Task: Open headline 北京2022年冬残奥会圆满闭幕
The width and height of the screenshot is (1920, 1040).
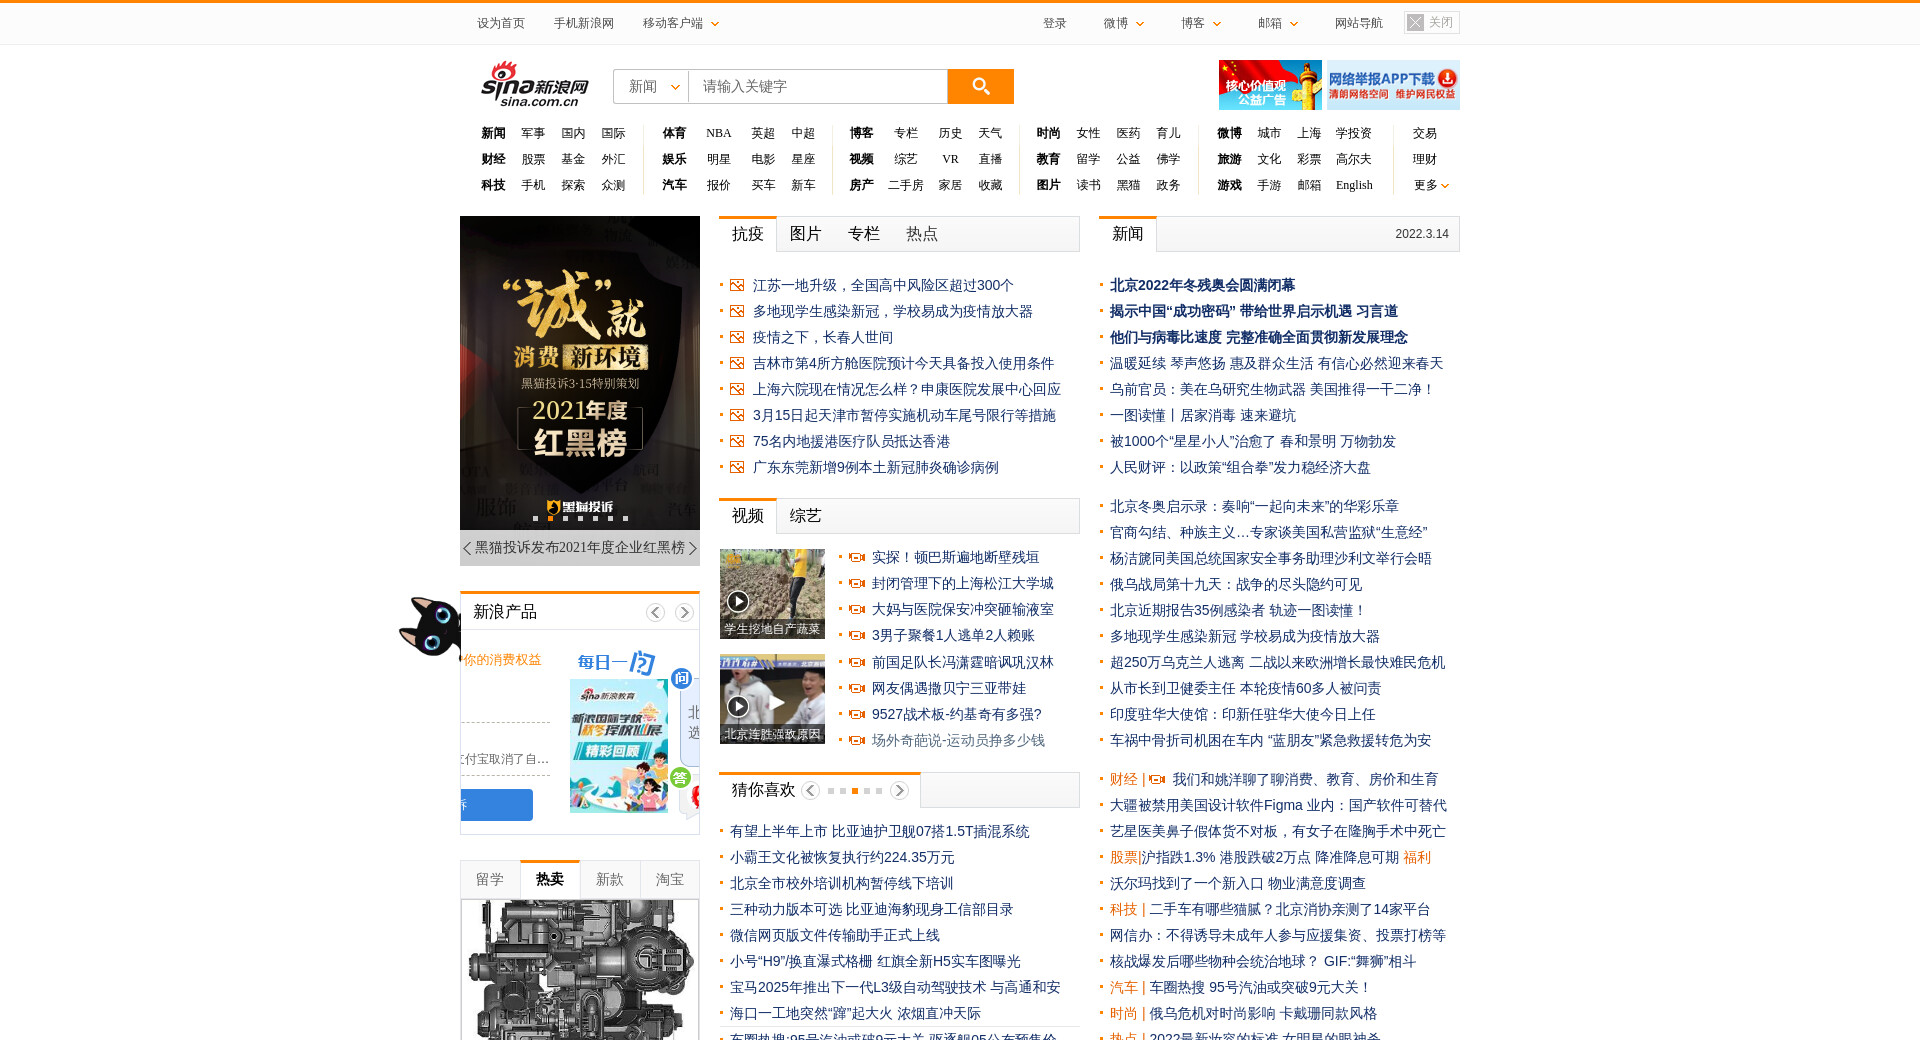Action: [x=1202, y=285]
